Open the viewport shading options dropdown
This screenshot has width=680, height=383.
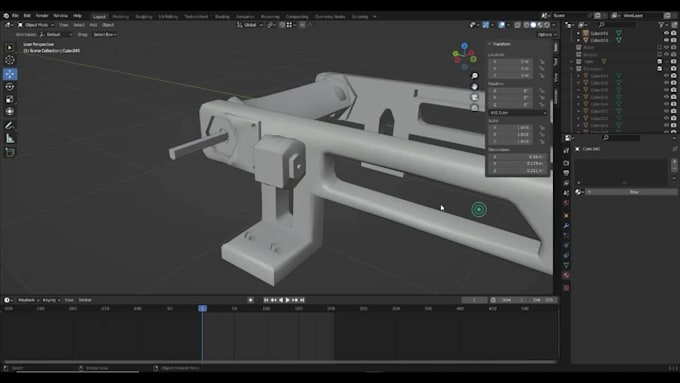554,25
